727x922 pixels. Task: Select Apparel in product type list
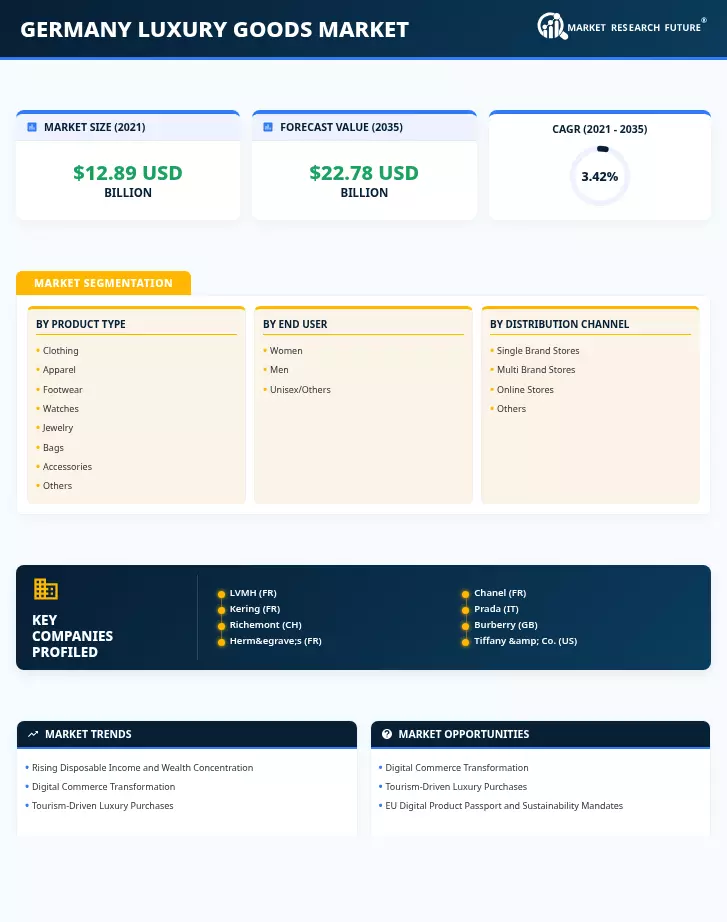coord(59,370)
